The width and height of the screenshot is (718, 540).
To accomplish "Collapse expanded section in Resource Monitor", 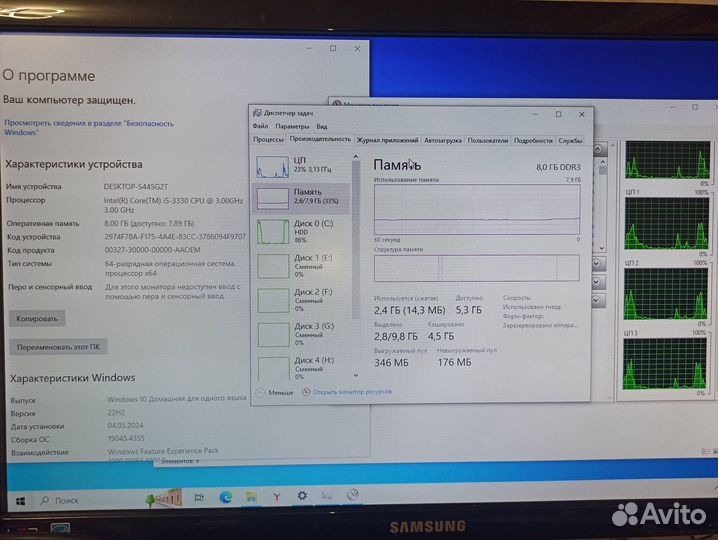I will (598, 149).
